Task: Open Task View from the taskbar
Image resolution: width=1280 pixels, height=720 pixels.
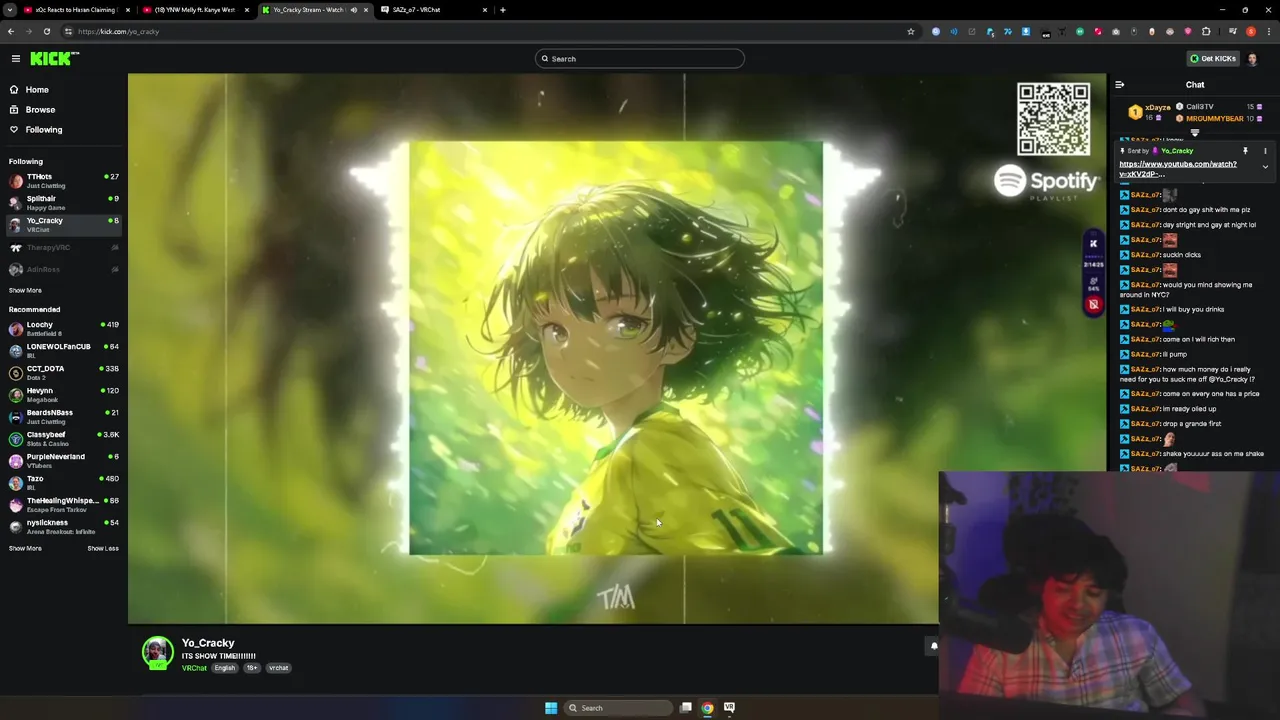Action: [x=686, y=708]
